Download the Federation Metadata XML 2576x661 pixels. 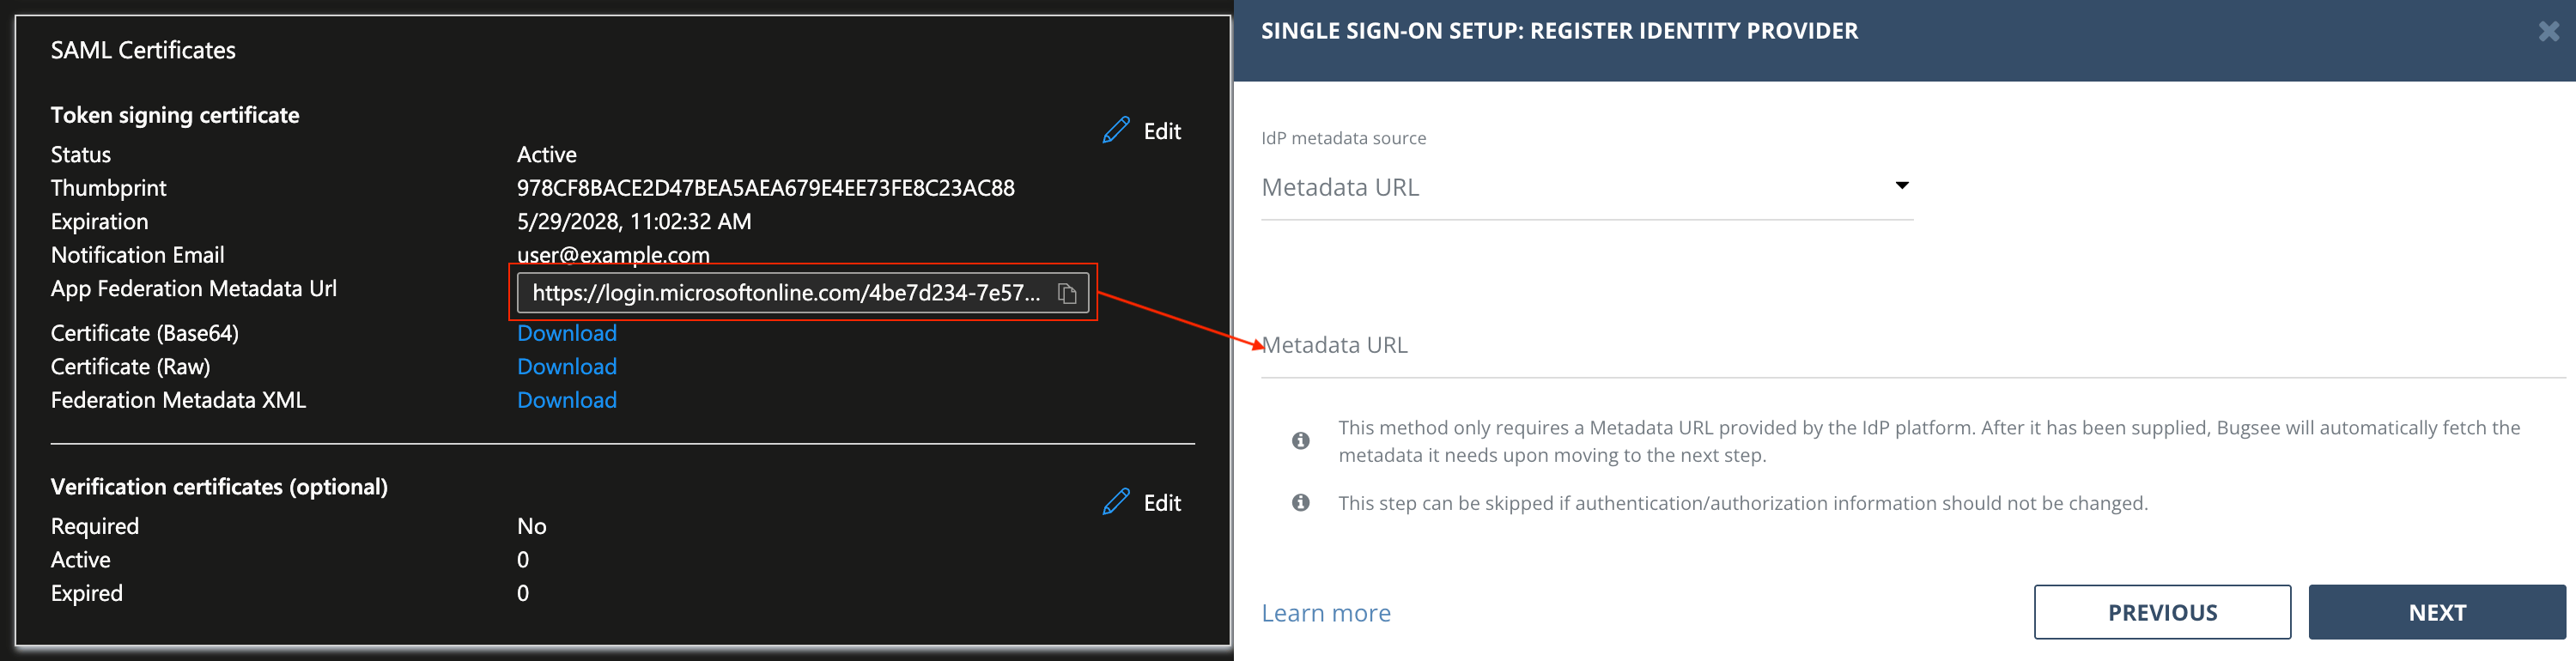point(566,400)
